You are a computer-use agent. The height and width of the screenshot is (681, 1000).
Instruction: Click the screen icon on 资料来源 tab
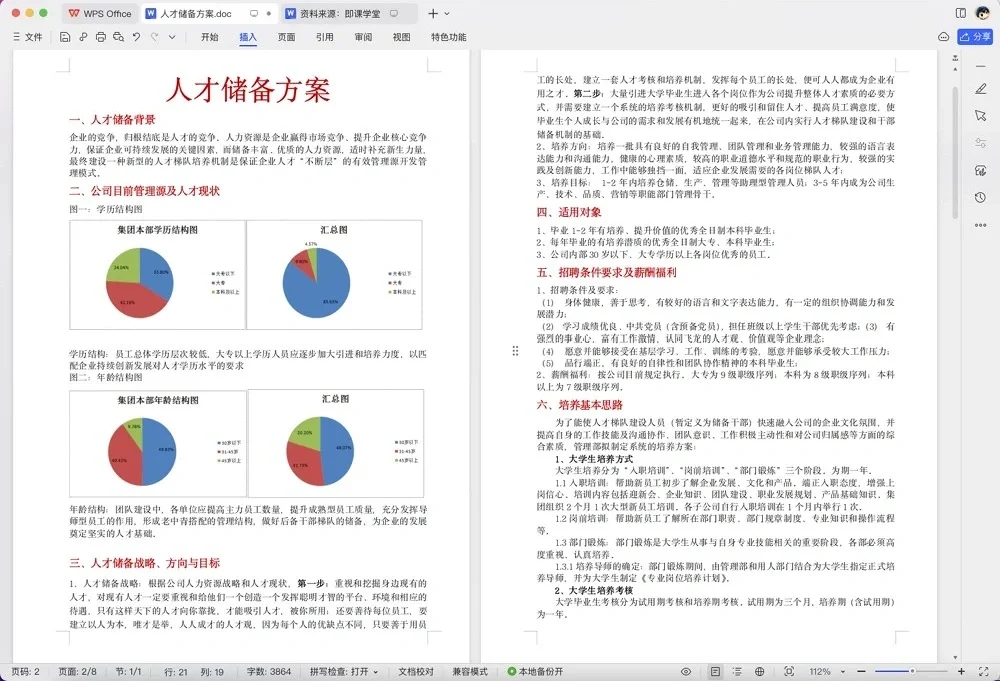(393, 13)
